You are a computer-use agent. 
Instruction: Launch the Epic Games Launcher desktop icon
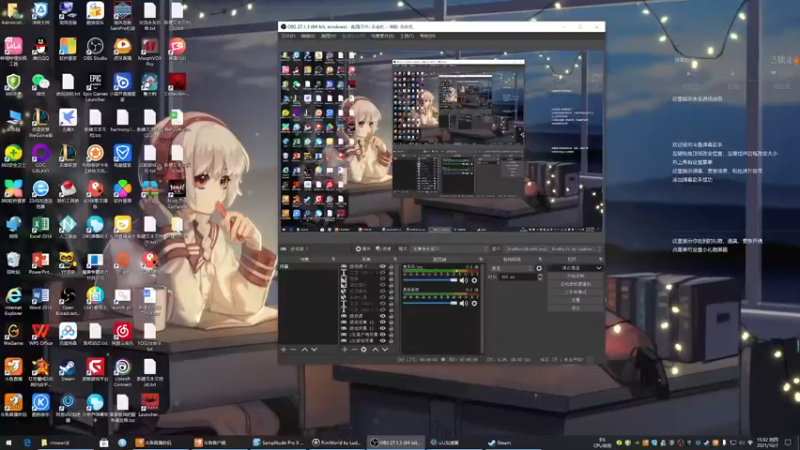tap(95, 85)
